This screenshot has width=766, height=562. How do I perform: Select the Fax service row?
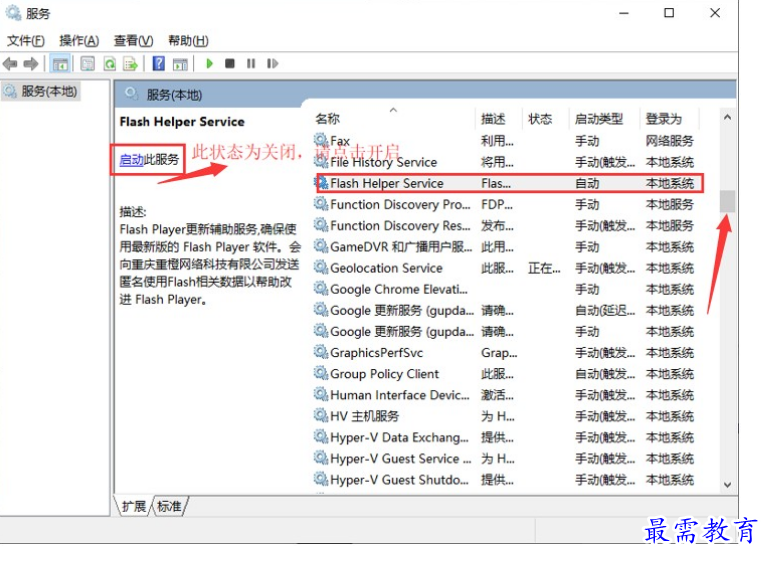click(x=506, y=141)
